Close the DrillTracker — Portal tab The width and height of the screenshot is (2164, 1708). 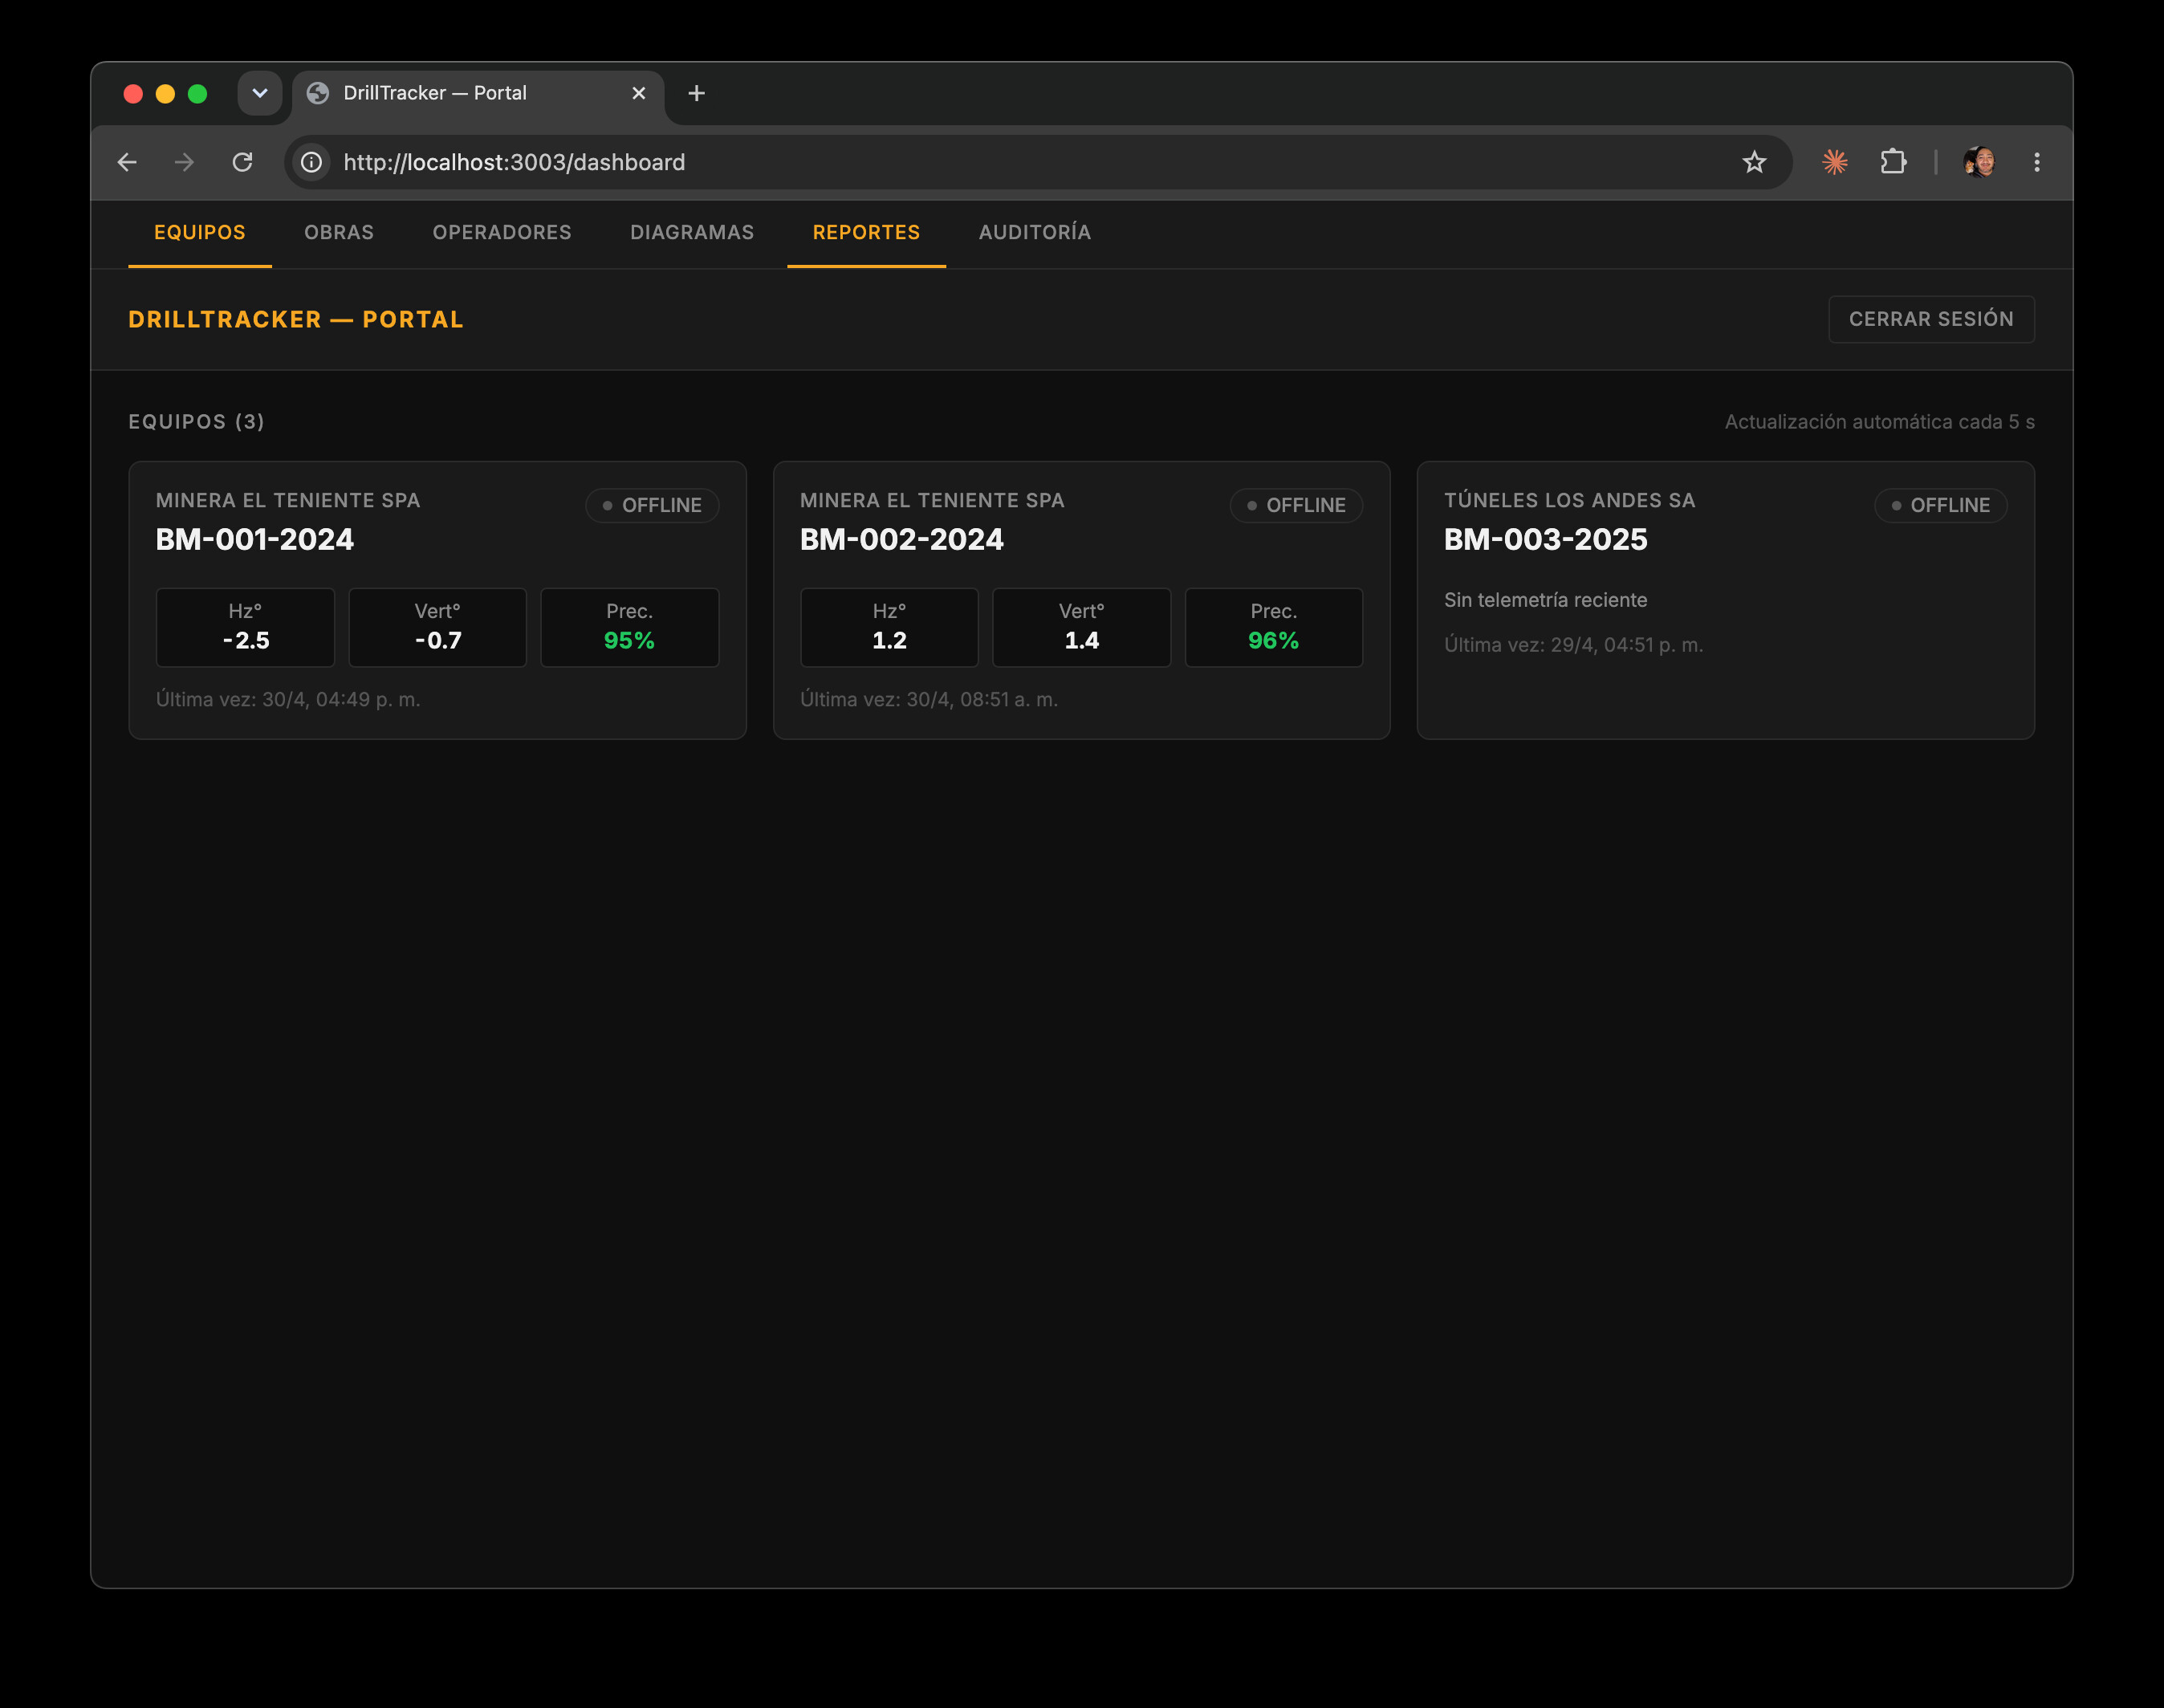click(x=639, y=93)
